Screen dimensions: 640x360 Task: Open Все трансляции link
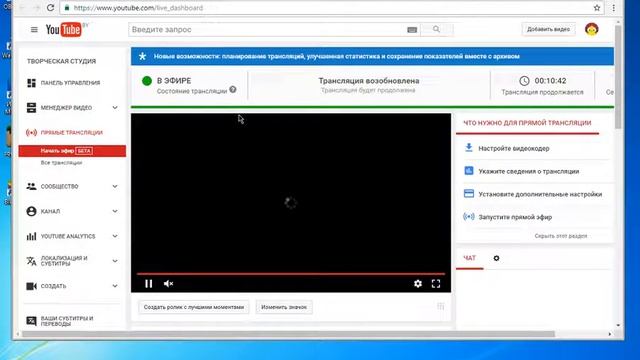[61, 163]
